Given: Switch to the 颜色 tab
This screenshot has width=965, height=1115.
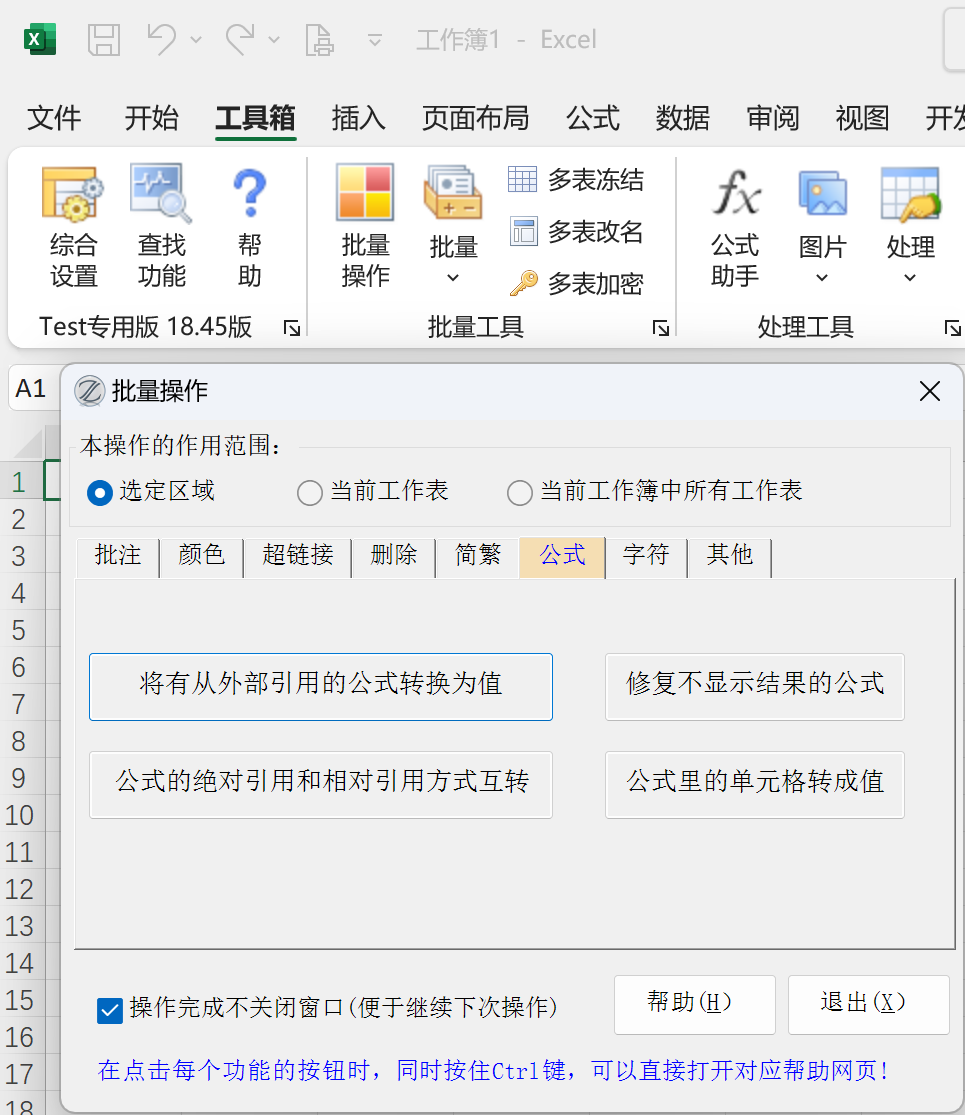Looking at the screenshot, I should 201,556.
